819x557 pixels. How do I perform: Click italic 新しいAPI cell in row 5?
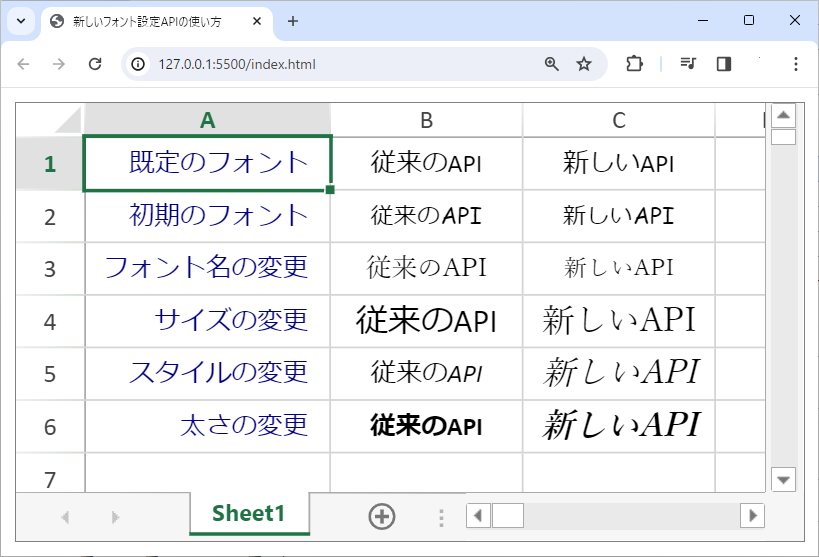pos(618,374)
